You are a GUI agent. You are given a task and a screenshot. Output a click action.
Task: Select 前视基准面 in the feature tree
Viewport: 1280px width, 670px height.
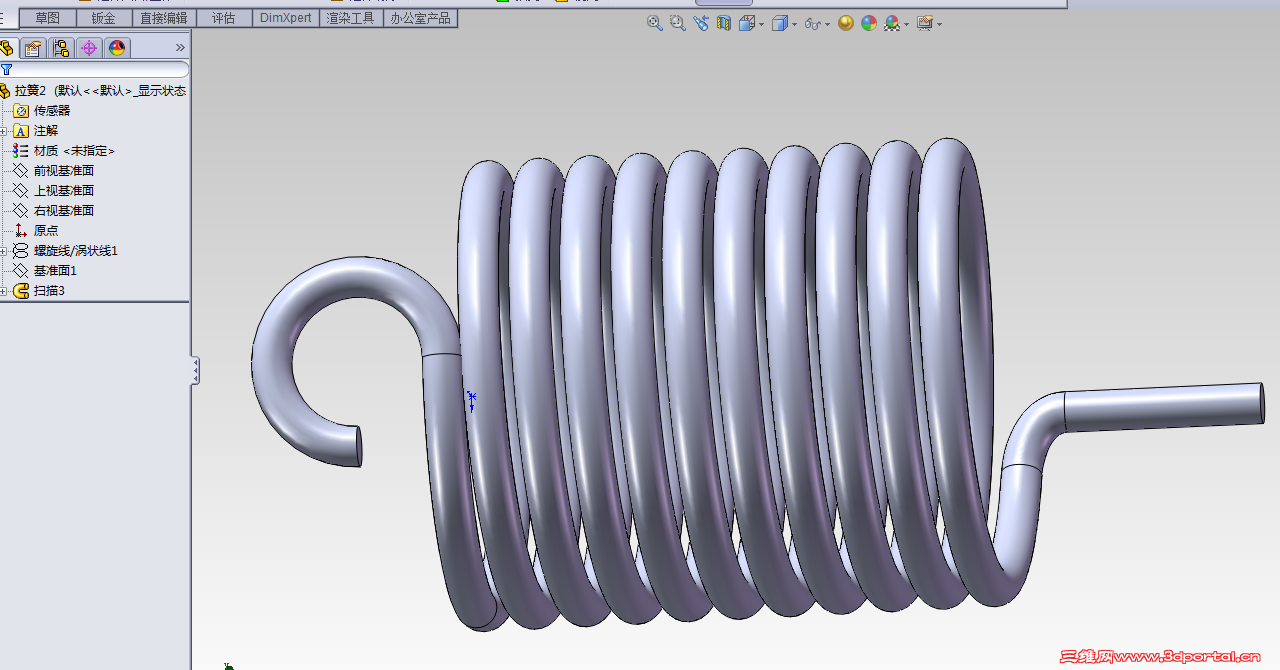click(64, 171)
